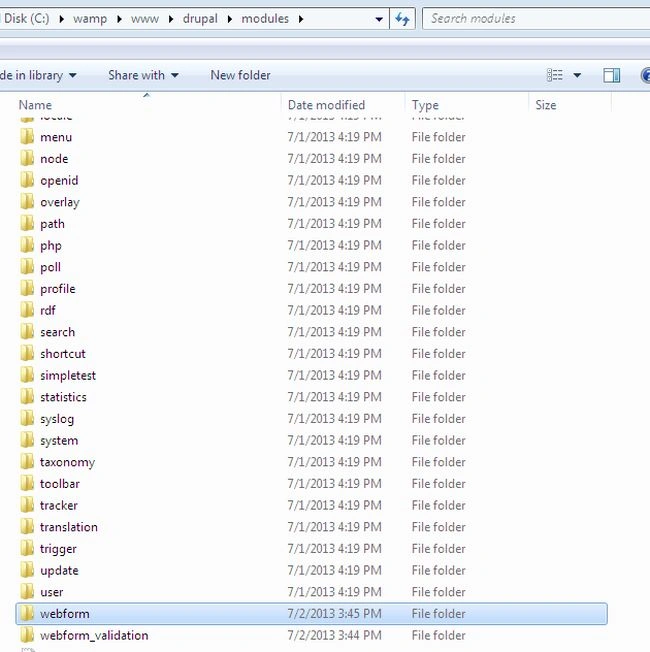The width and height of the screenshot is (650, 652).
Task: Click the shortcut folder icon
Action: 27,353
